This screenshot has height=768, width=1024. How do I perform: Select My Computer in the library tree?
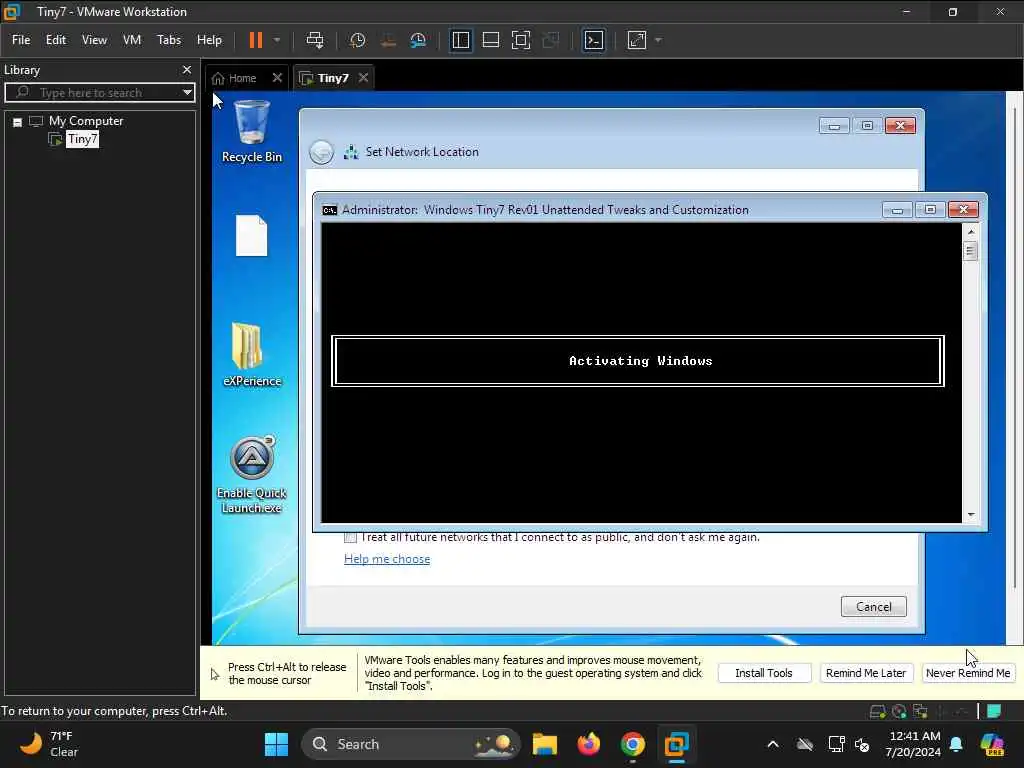pos(86,121)
